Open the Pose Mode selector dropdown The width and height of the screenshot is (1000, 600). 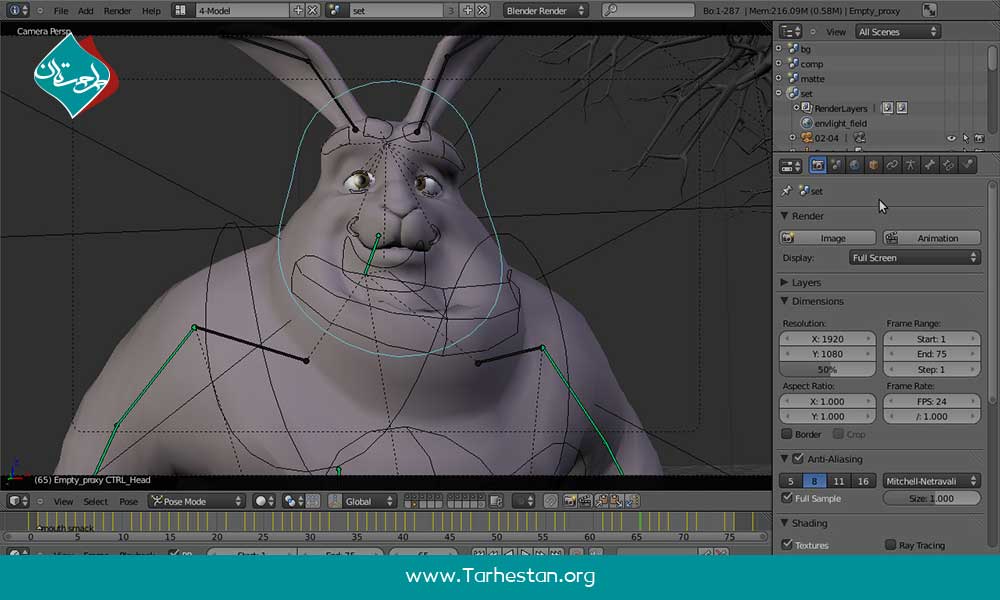coord(196,501)
